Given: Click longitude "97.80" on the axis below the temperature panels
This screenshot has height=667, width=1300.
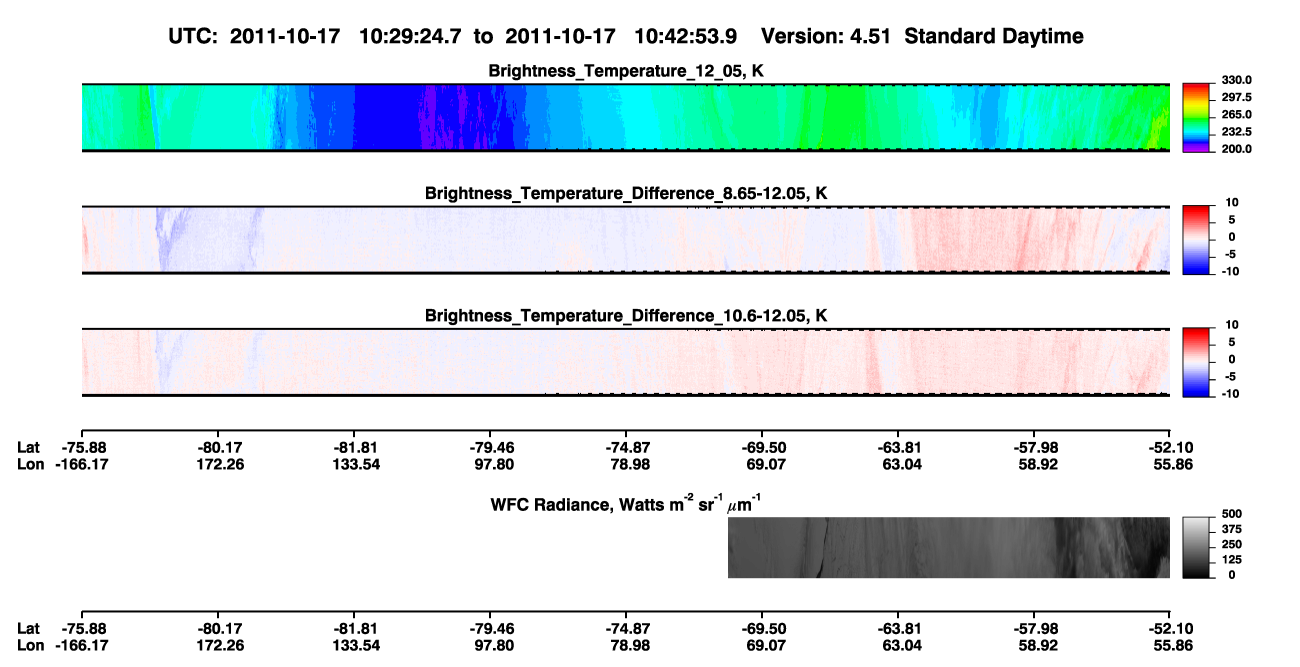Looking at the screenshot, I should tap(489, 464).
